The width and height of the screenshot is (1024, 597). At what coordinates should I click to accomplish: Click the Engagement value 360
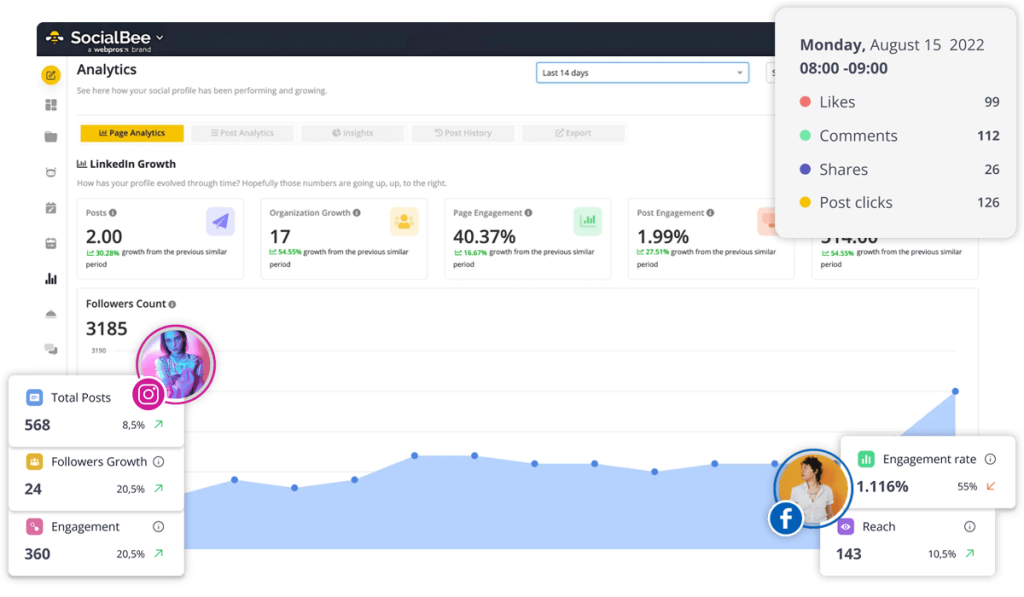point(37,554)
